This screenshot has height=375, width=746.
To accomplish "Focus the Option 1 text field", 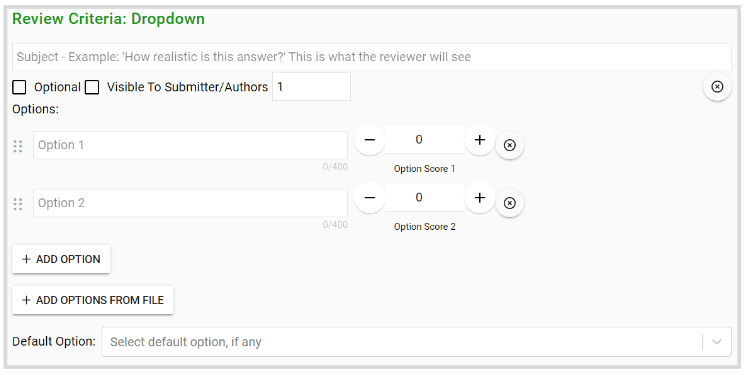I will 190,145.
